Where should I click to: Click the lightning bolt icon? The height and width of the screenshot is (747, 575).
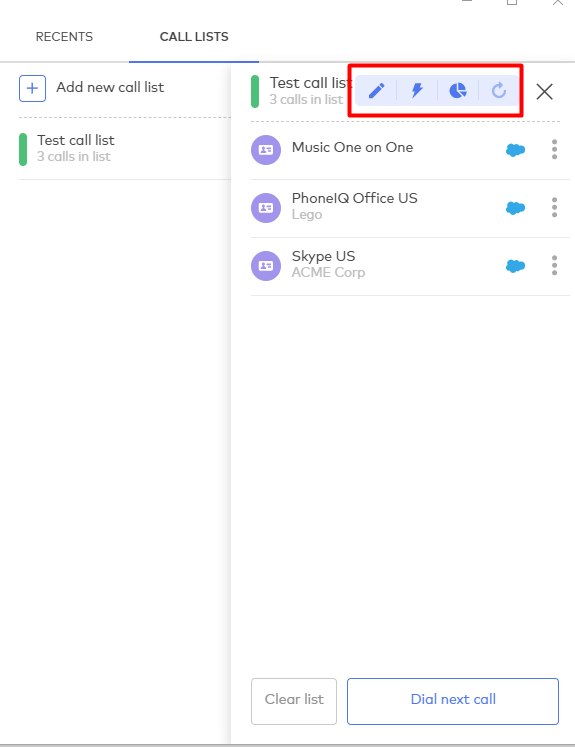(x=417, y=90)
